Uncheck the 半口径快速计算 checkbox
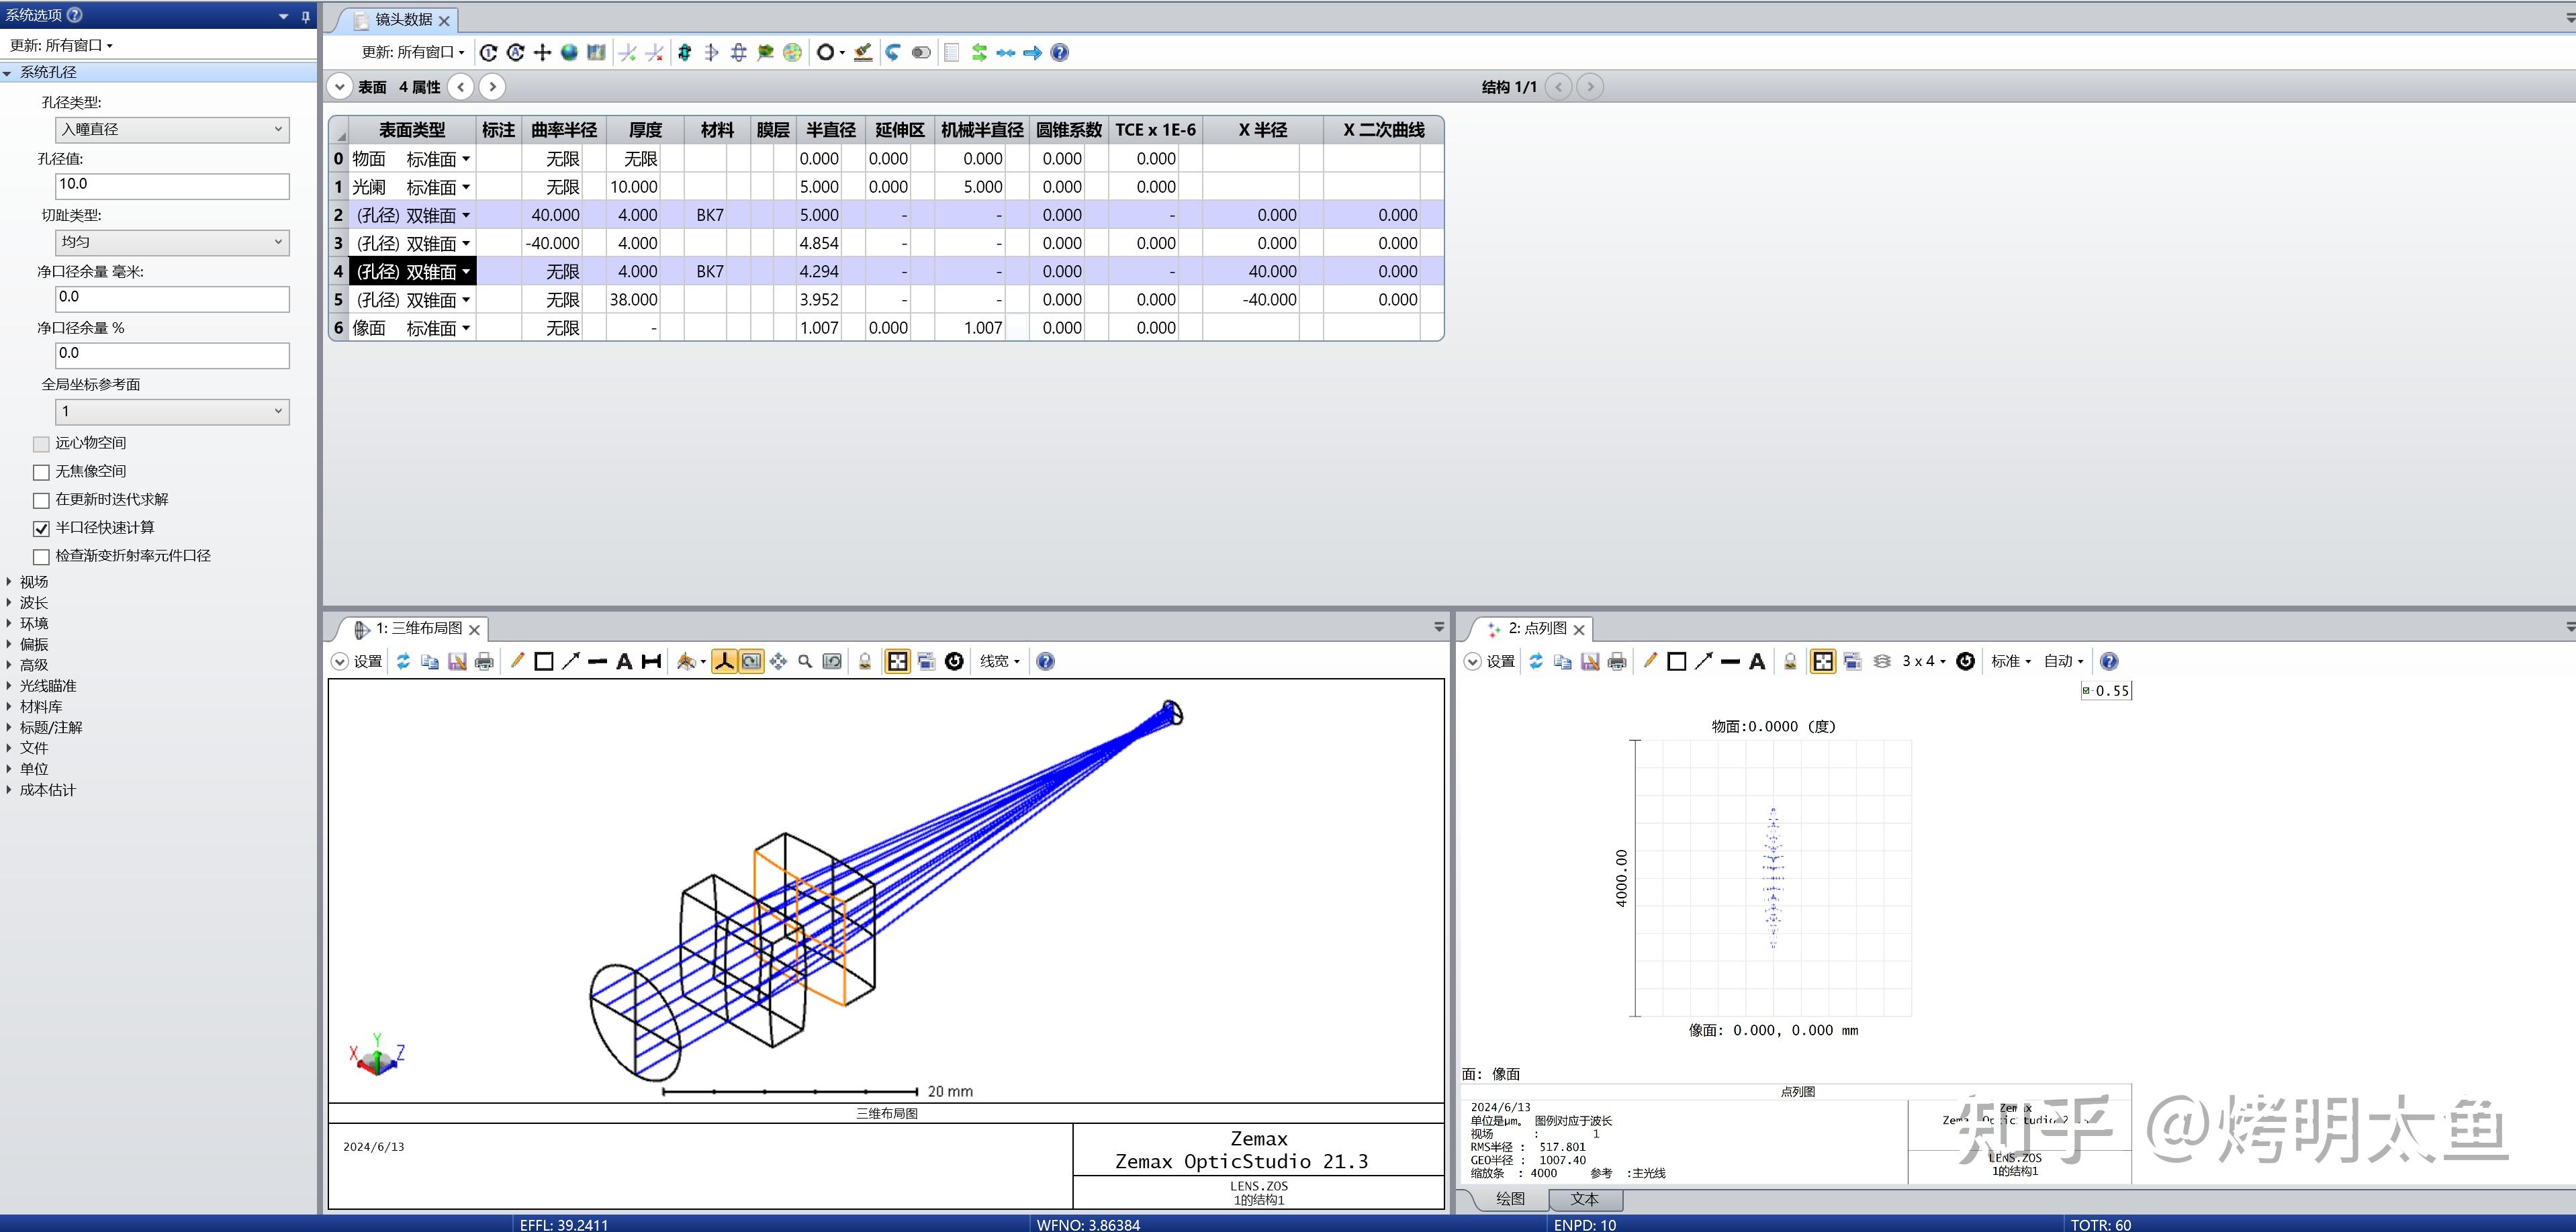 42,528
